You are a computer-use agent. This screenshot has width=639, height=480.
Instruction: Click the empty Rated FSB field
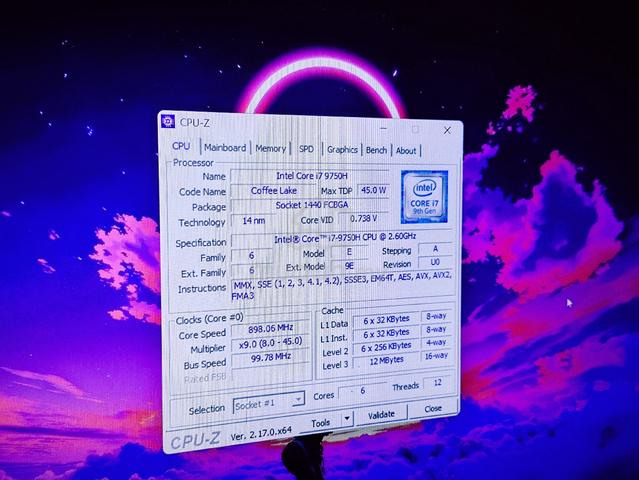coord(270,374)
